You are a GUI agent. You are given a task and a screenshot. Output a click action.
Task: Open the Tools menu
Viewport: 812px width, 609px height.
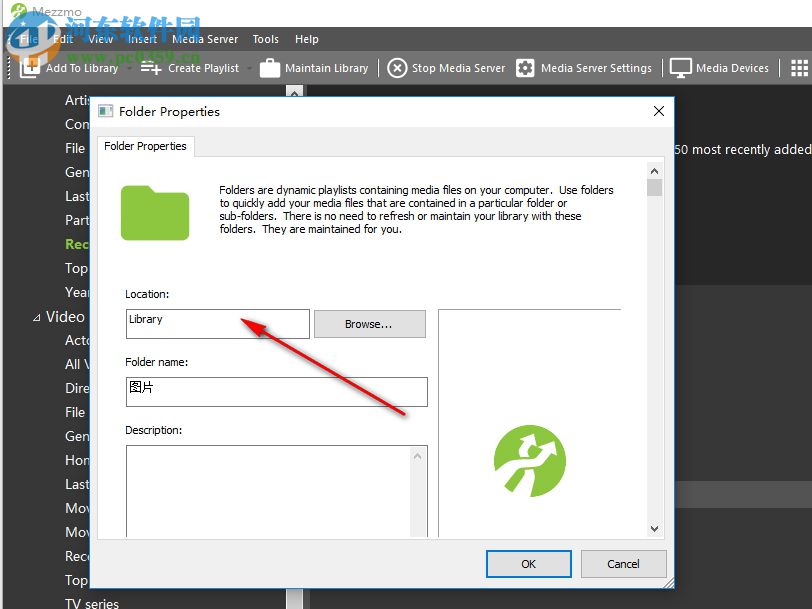tap(266, 39)
